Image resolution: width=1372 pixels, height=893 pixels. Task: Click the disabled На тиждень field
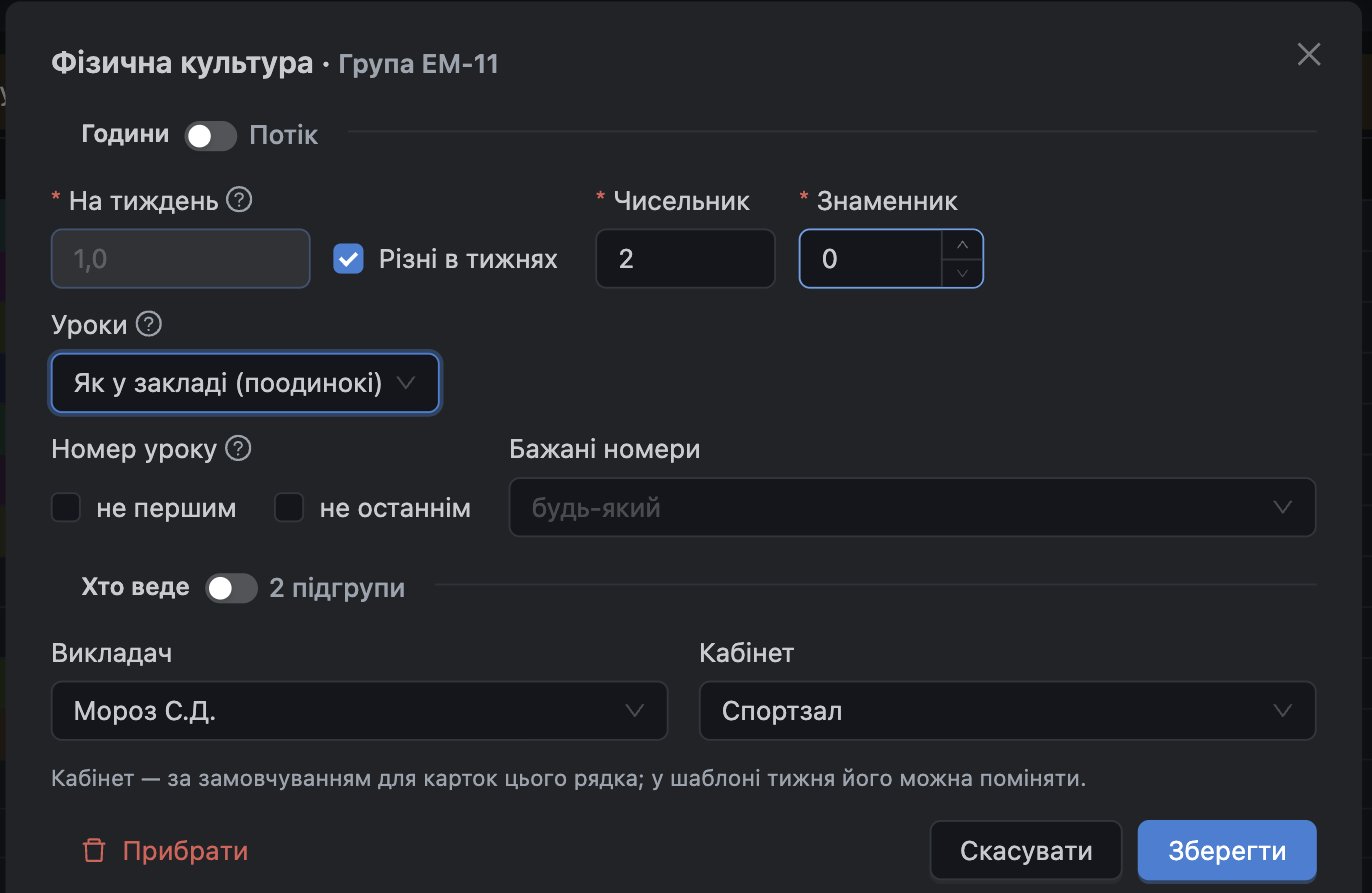(181, 259)
